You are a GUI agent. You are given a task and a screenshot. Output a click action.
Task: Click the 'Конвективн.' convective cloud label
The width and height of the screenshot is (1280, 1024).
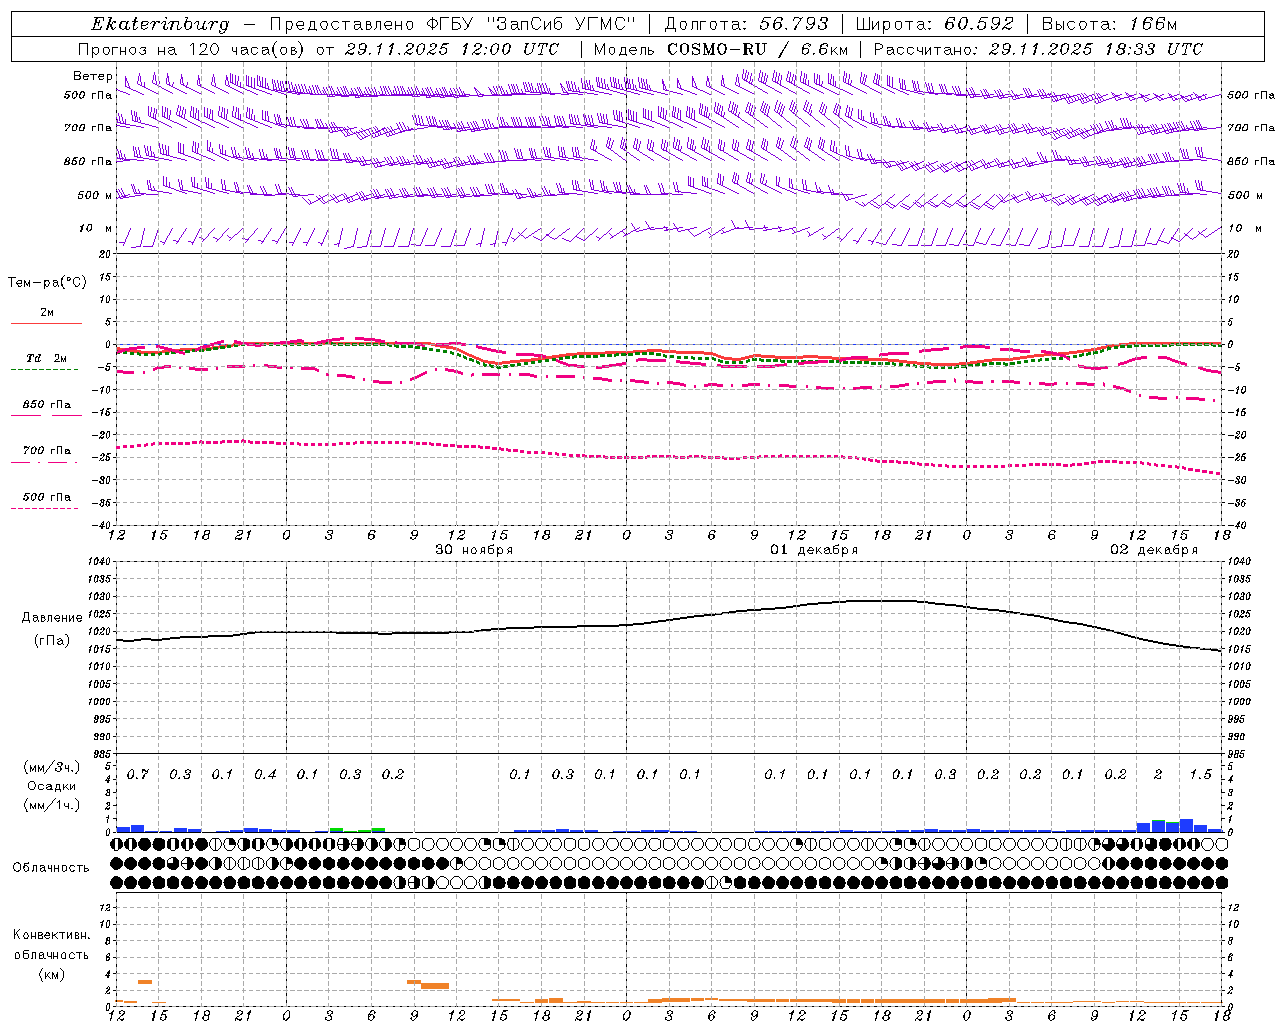coord(52,935)
